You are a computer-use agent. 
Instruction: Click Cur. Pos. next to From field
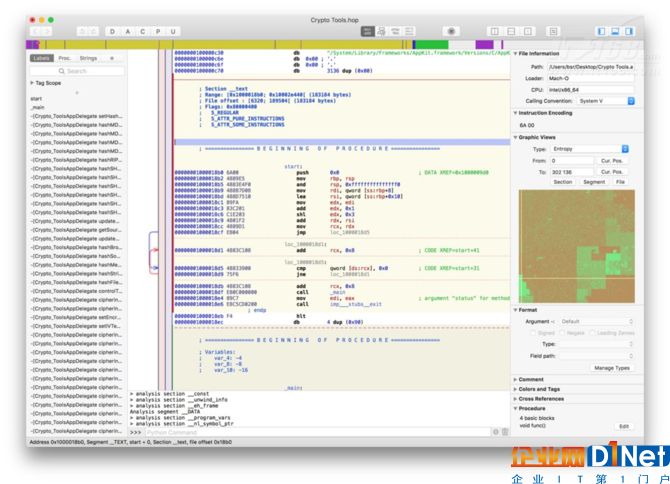tap(611, 161)
